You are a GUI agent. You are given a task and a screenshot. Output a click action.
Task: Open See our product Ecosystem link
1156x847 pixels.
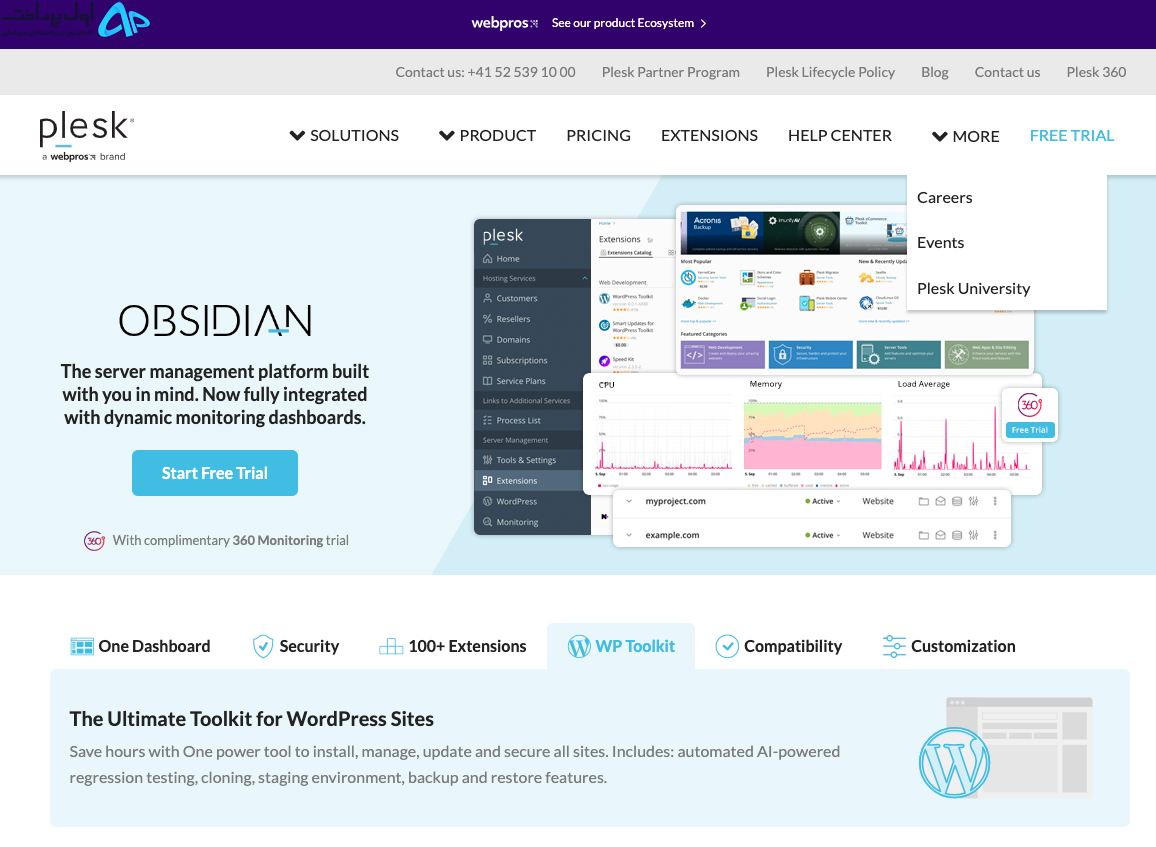[x=622, y=24]
